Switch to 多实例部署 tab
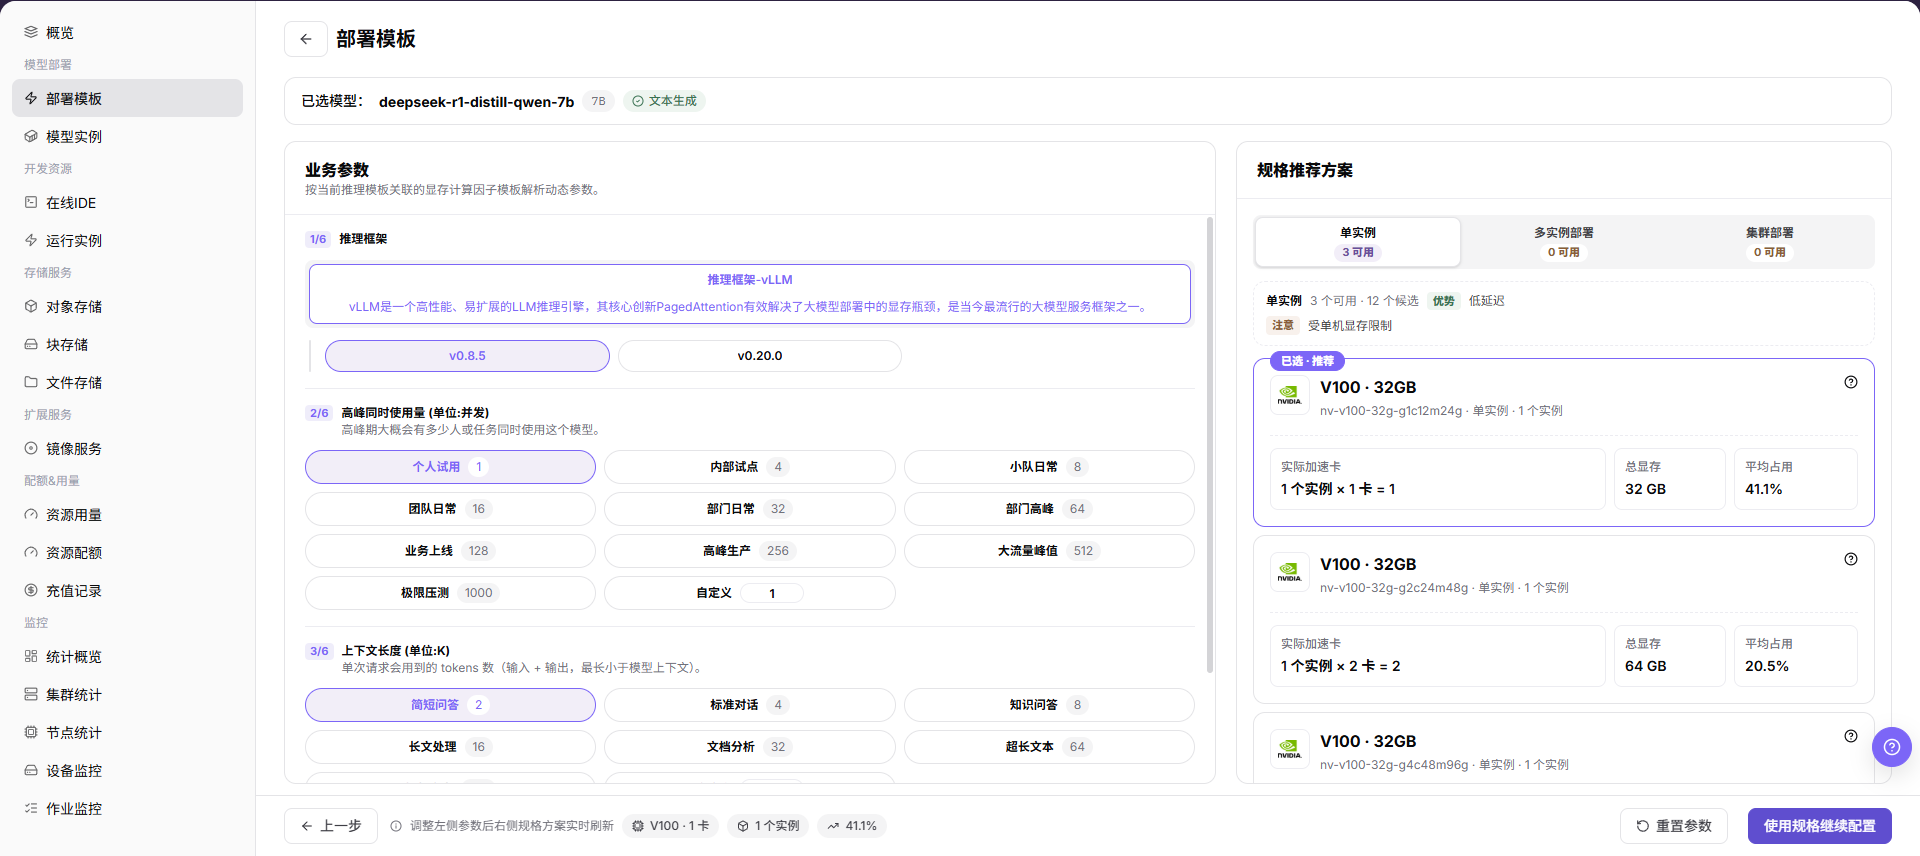This screenshot has width=1920, height=856. coord(1564,242)
